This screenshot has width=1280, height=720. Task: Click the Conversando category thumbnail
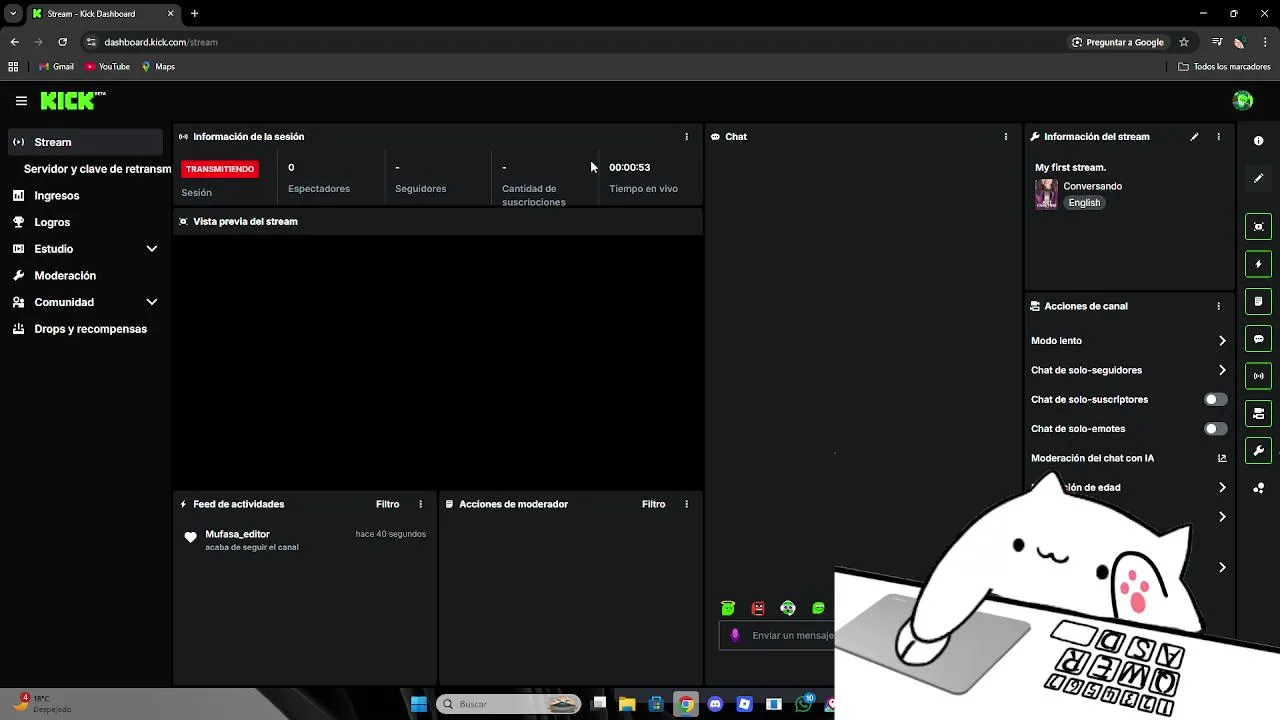click(1046, 194)
